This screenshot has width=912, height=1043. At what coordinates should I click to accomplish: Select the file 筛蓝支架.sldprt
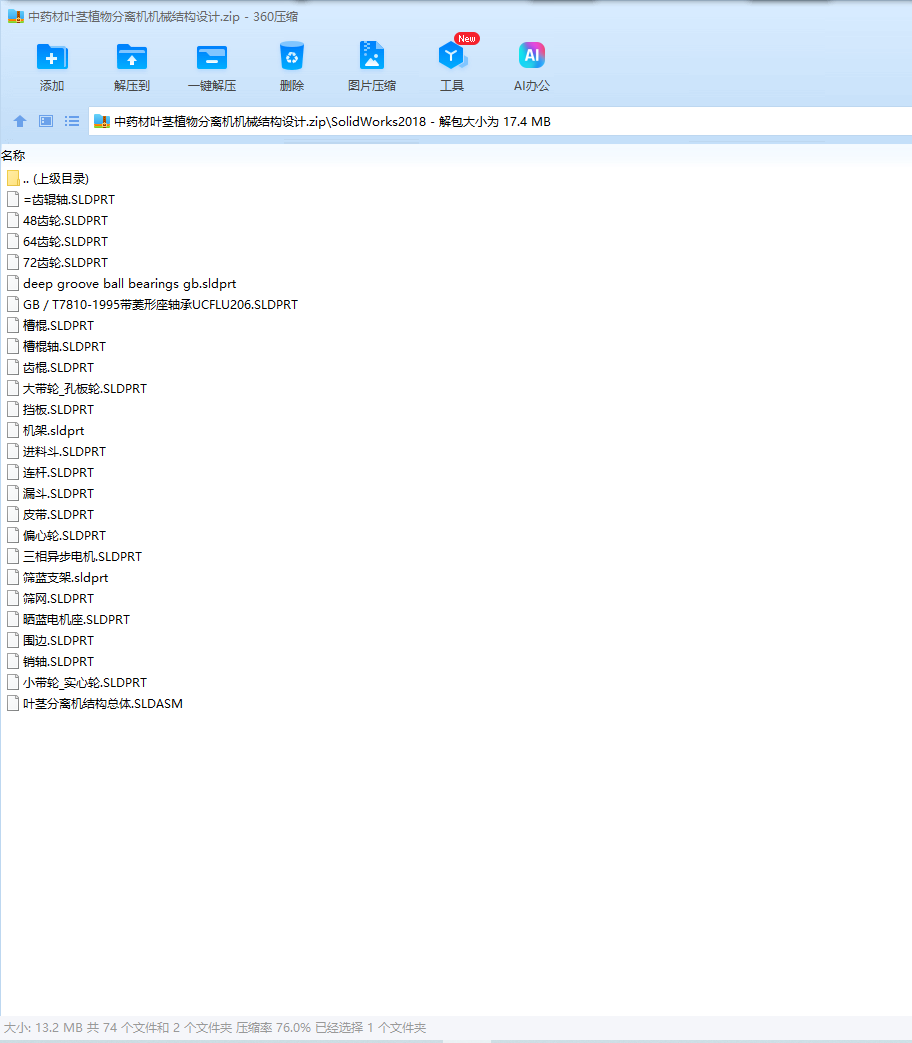click(66, 577)
